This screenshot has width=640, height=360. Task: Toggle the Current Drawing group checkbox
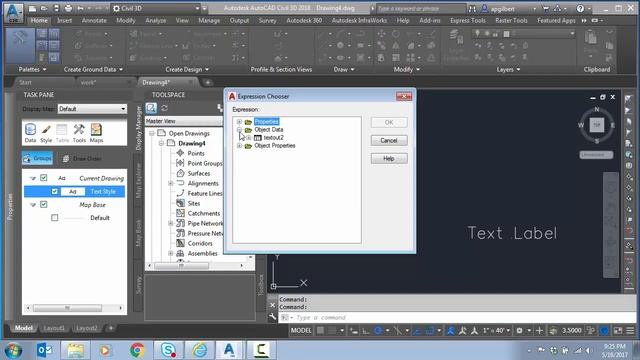44,178
